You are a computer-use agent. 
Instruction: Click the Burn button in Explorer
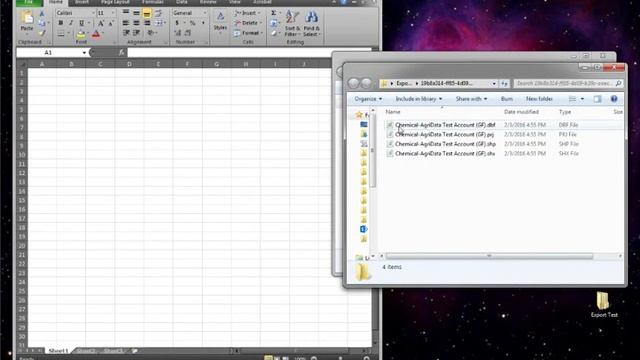coord(507,99)
